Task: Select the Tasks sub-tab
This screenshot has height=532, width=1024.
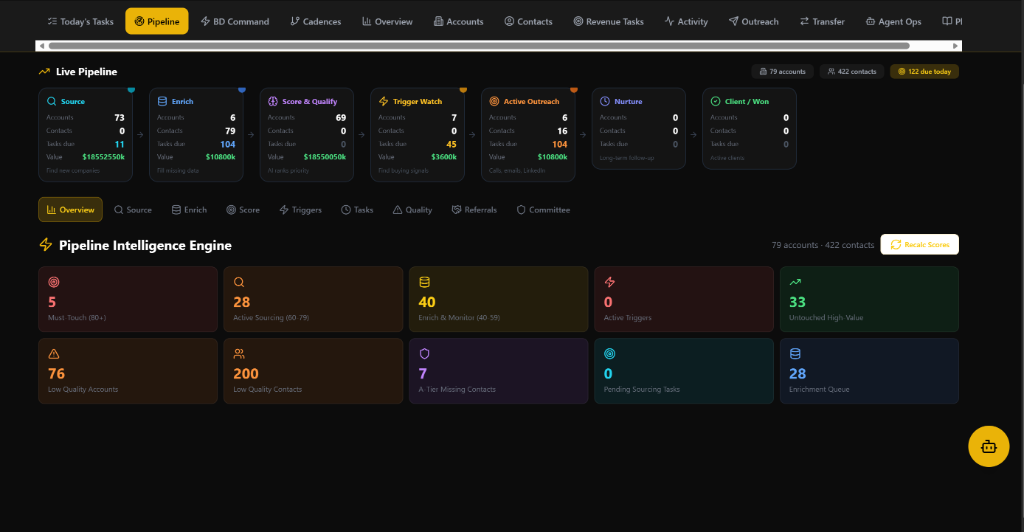Action: tap(357, 210)
